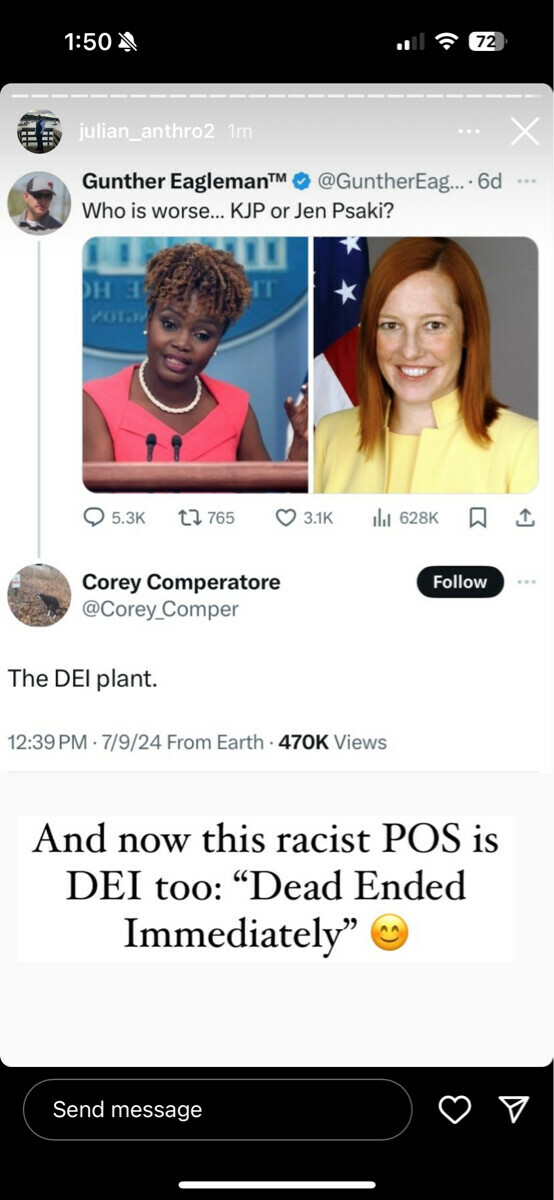Screen dimensions: 554x1200
Task: Tap Gunther Eagleman verified badge
Action: 301,182
